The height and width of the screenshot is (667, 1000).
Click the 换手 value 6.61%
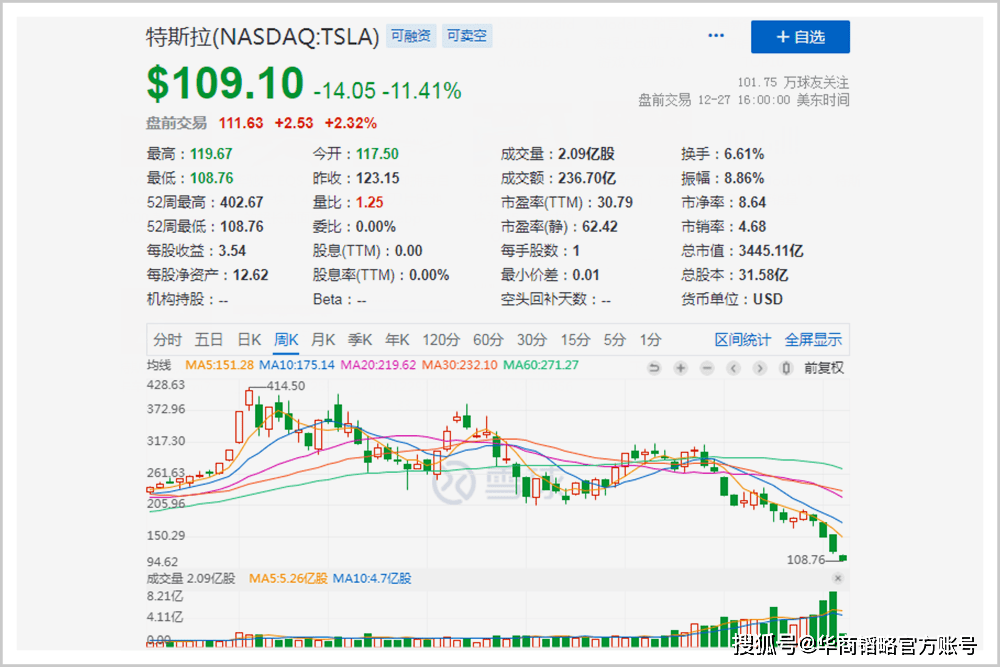point(744,154)
